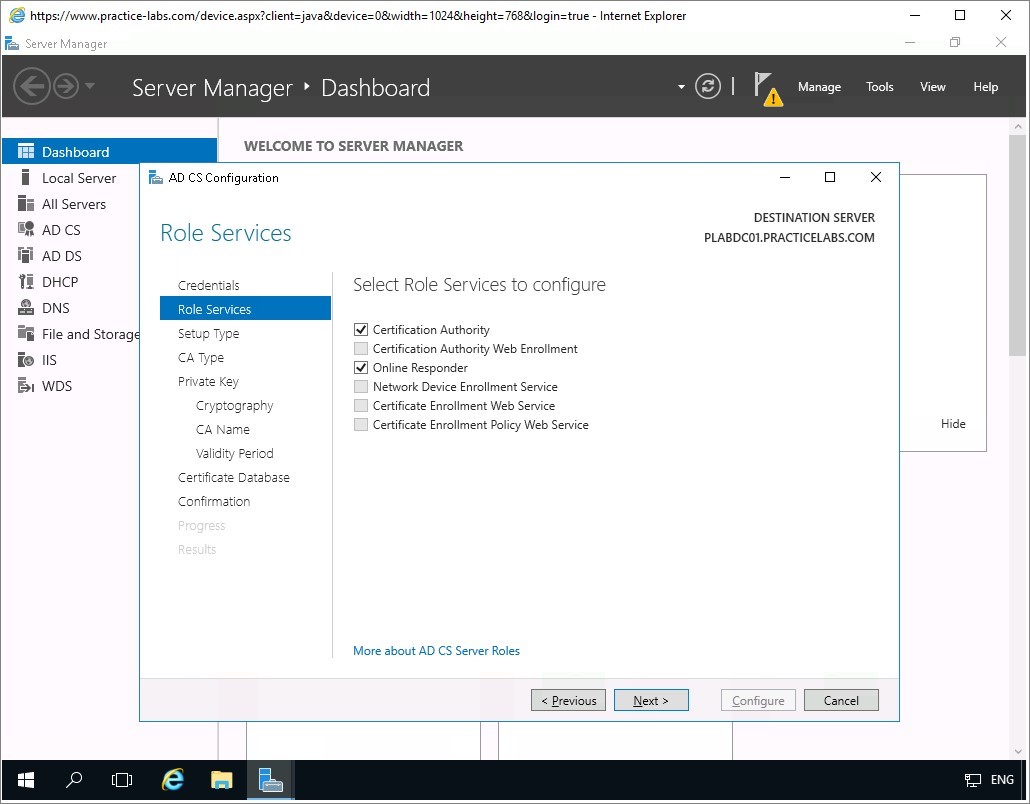Image resolution: width=1030 pixels, height=804 pixels.
Task: Go to Private Key step
Action: [208, 381]
